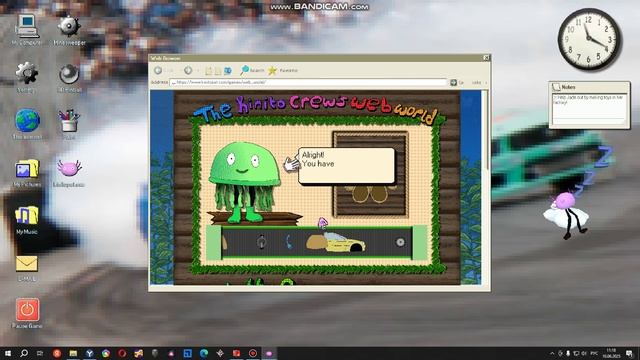This screenshot has width=640, height=360.
Task: Click the browser address bar
Action: [x=308, y=82]
